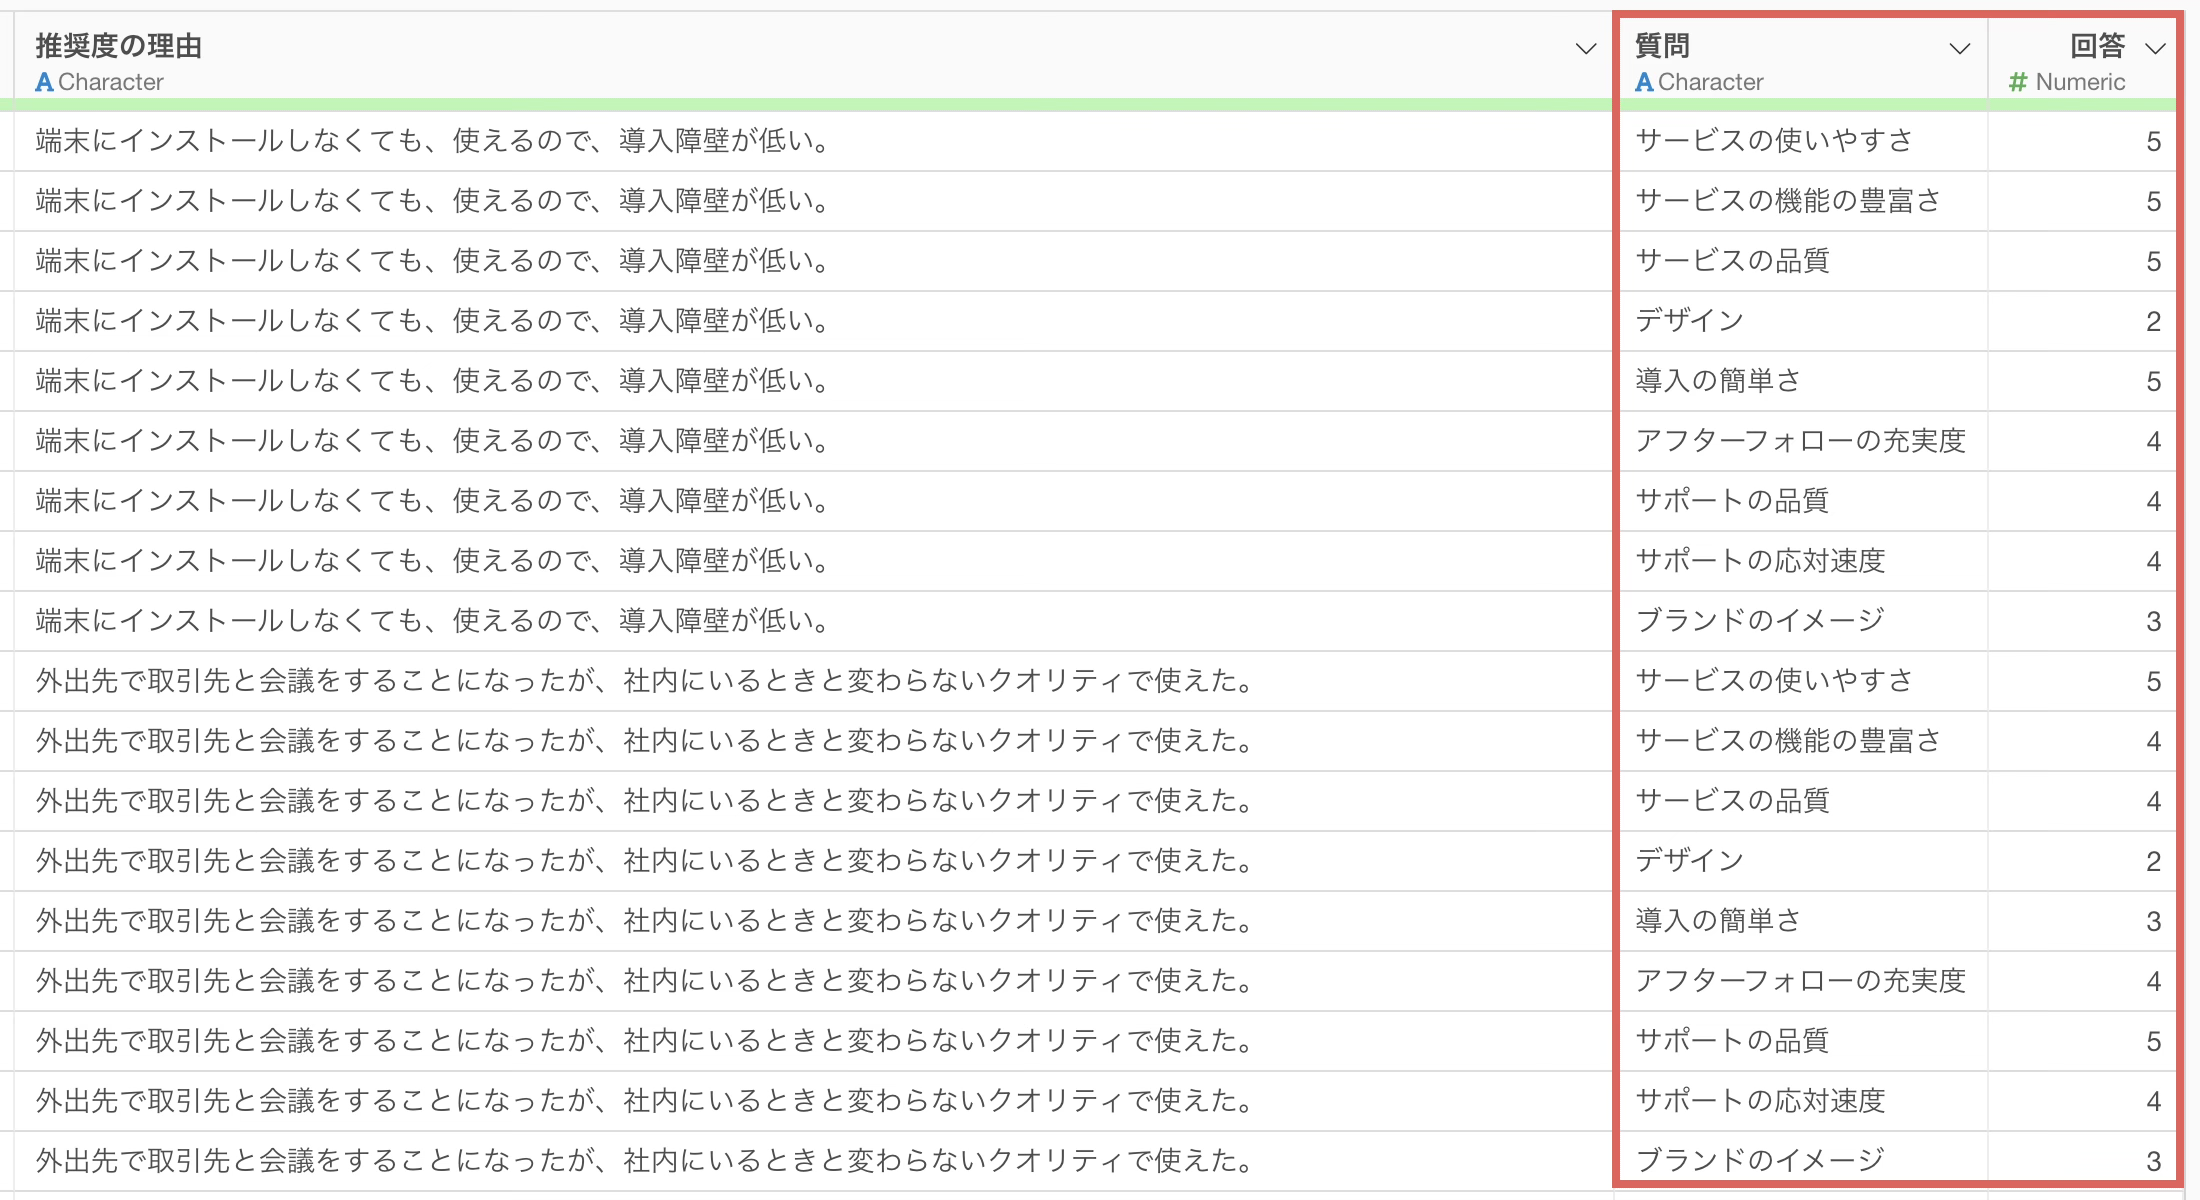Click the first 端末にインストール reason cell

432,141
